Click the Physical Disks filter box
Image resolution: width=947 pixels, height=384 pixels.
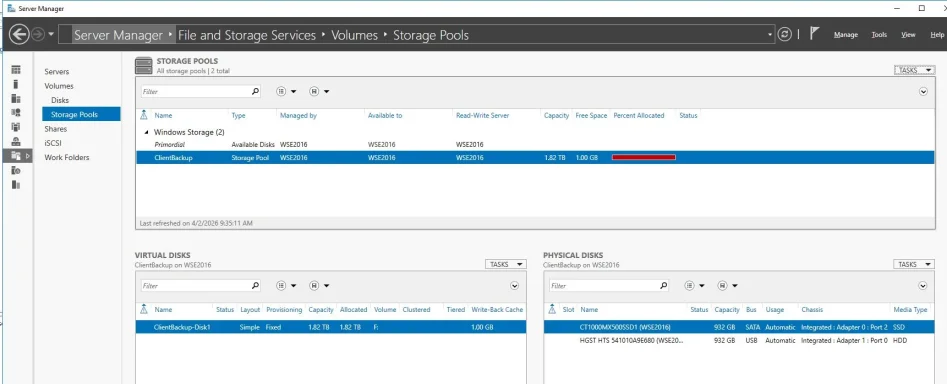[603, 286]
